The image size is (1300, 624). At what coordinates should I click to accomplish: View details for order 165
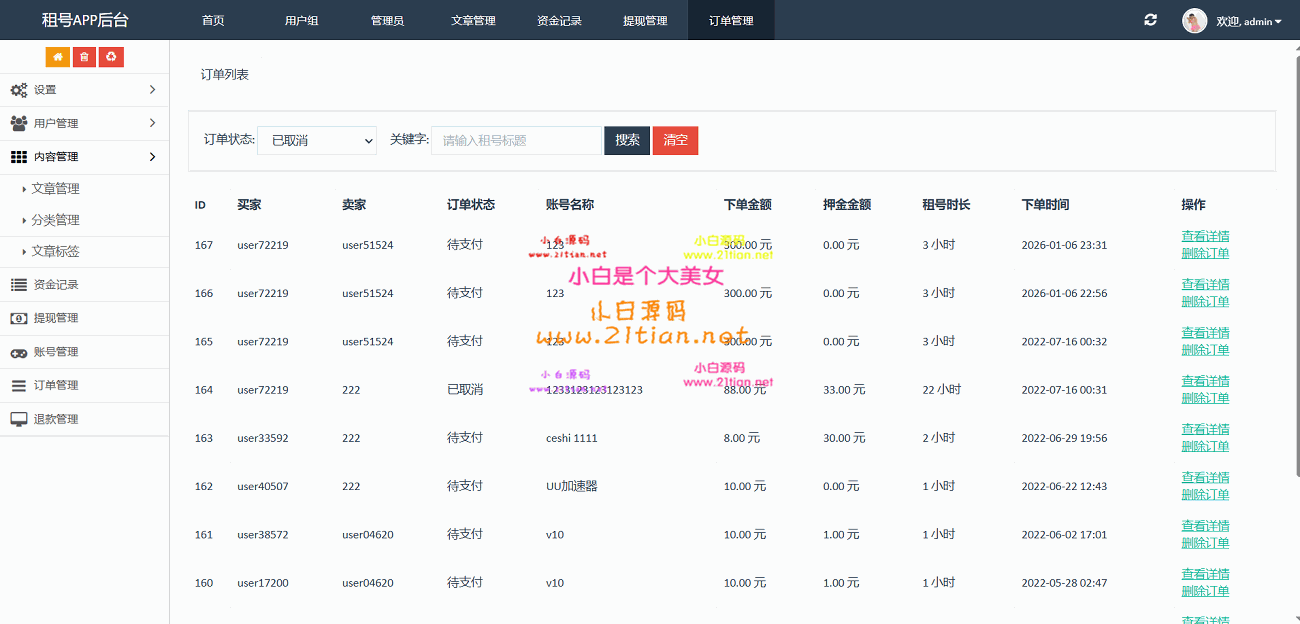pos(1205,332)
